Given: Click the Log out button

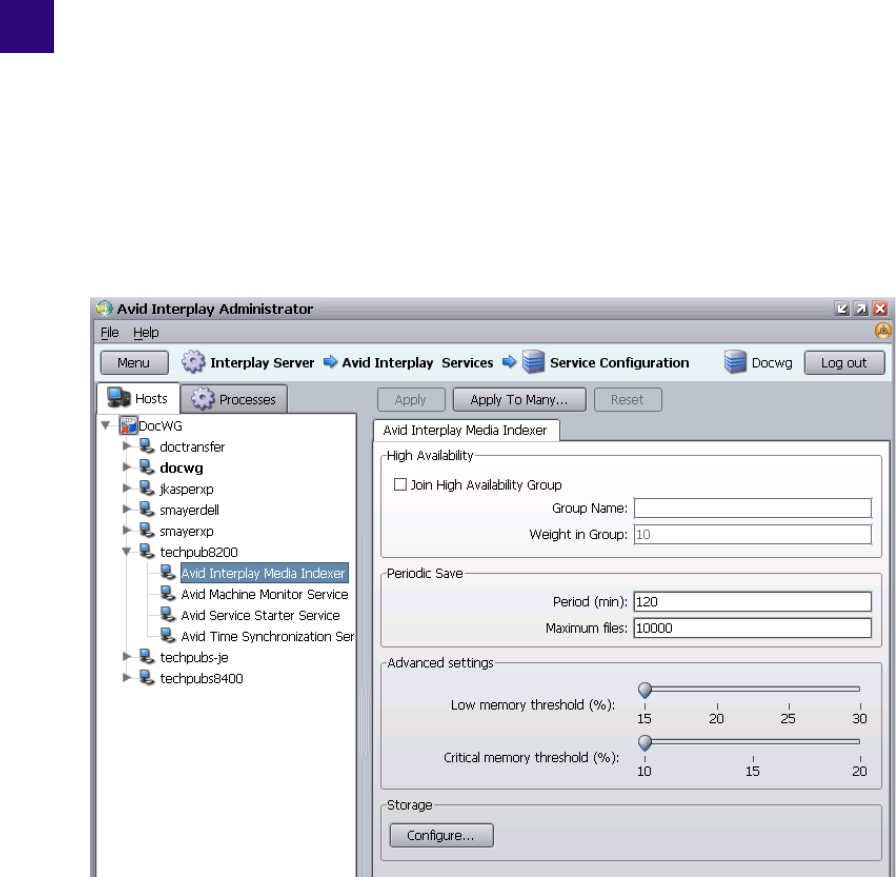Looking at the screenshot, I should (x=845, y=363).
